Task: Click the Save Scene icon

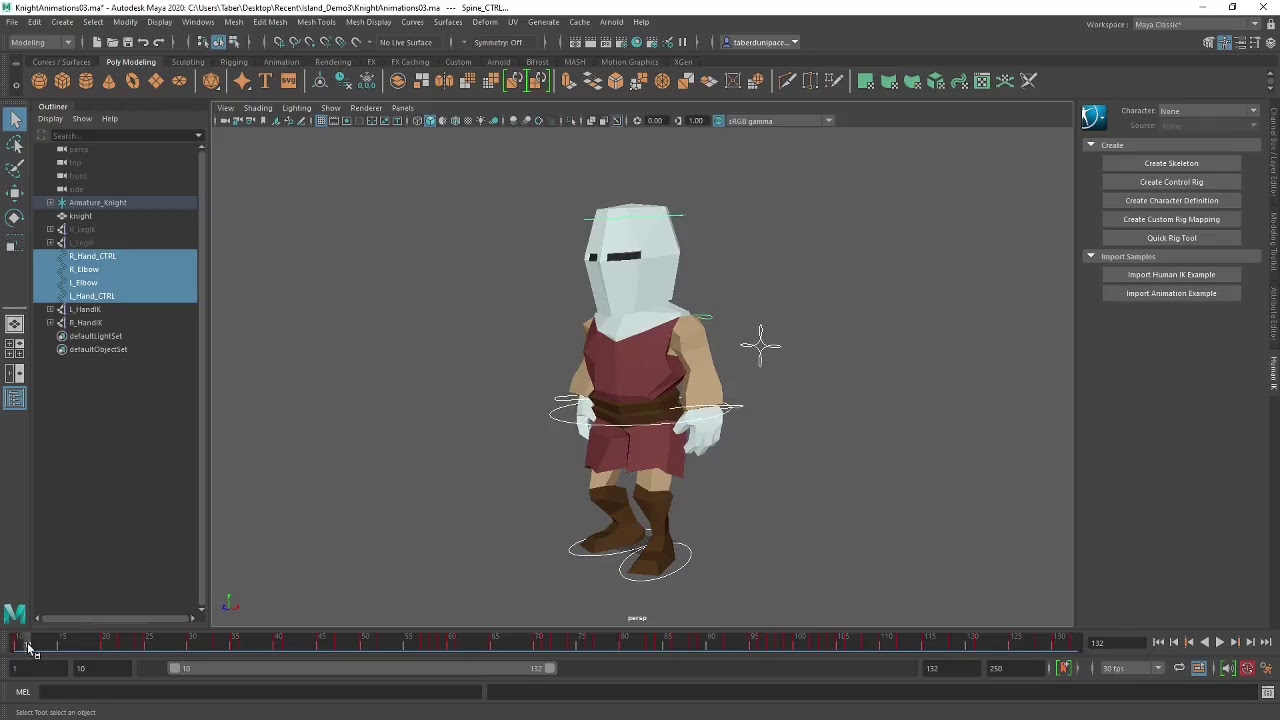Action: 127,42
